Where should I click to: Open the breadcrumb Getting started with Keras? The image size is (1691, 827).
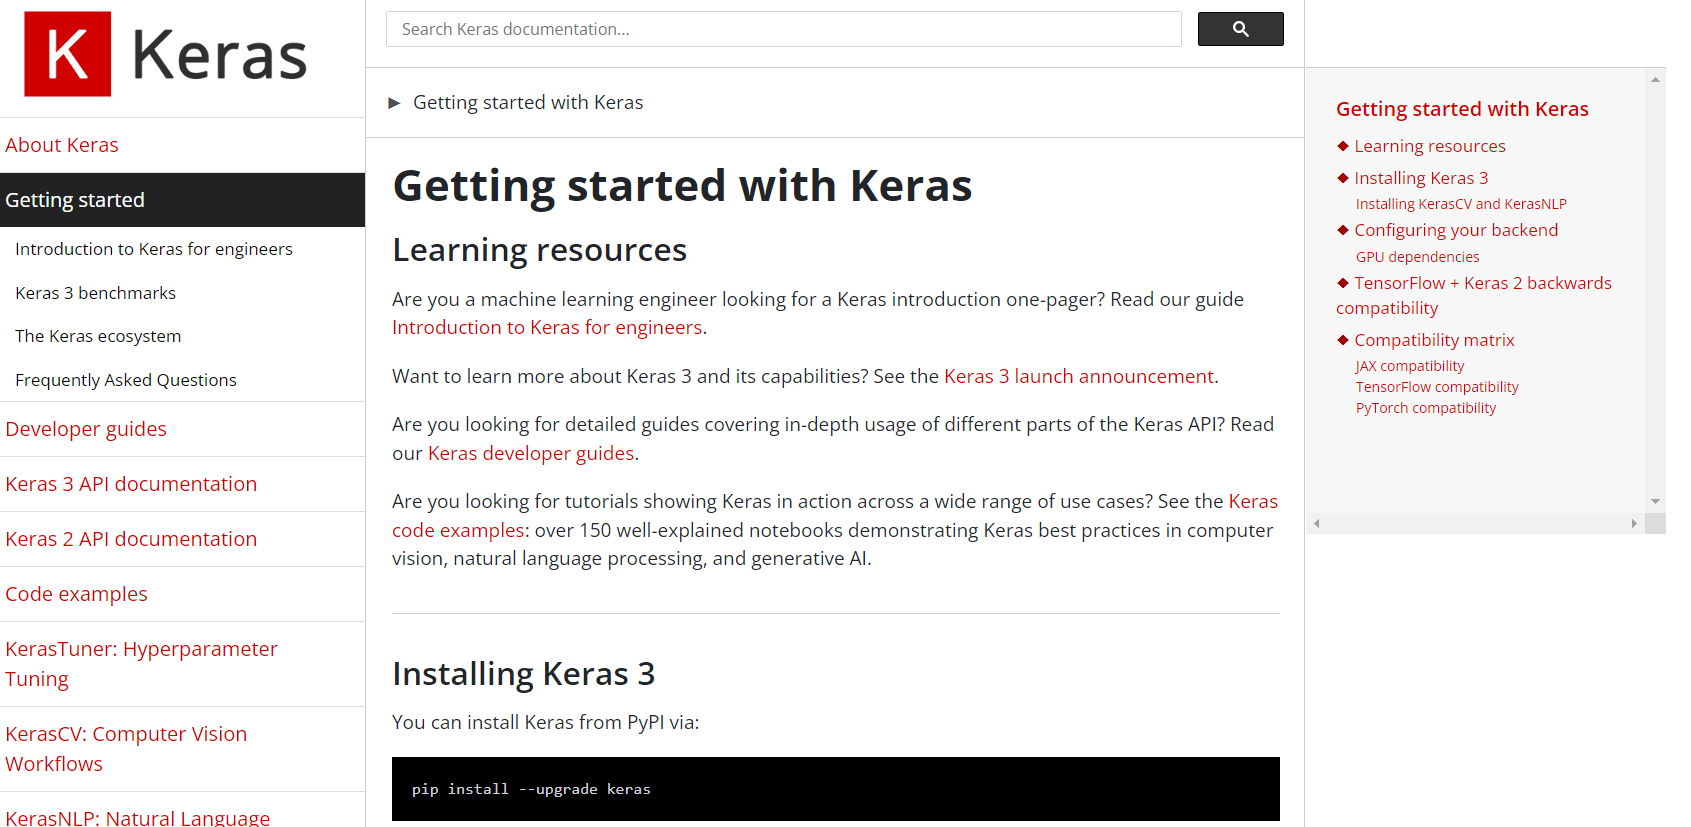coord(528,102)
